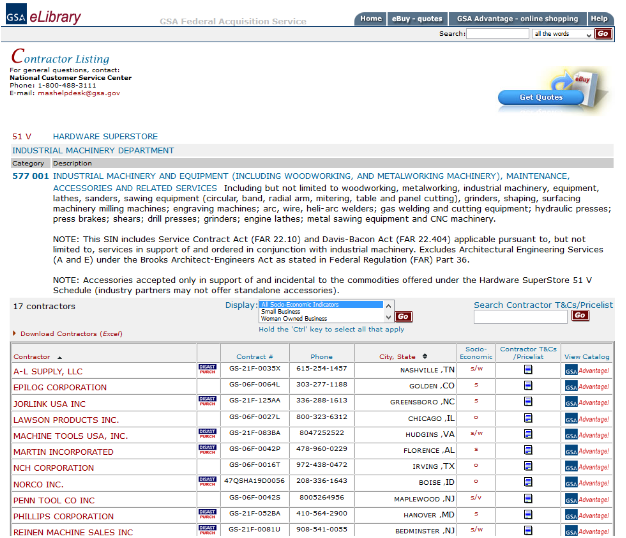Open pricelist icon for NCH Corporation
This screenshot has height=538, width=626.
(x=528, y=466)
